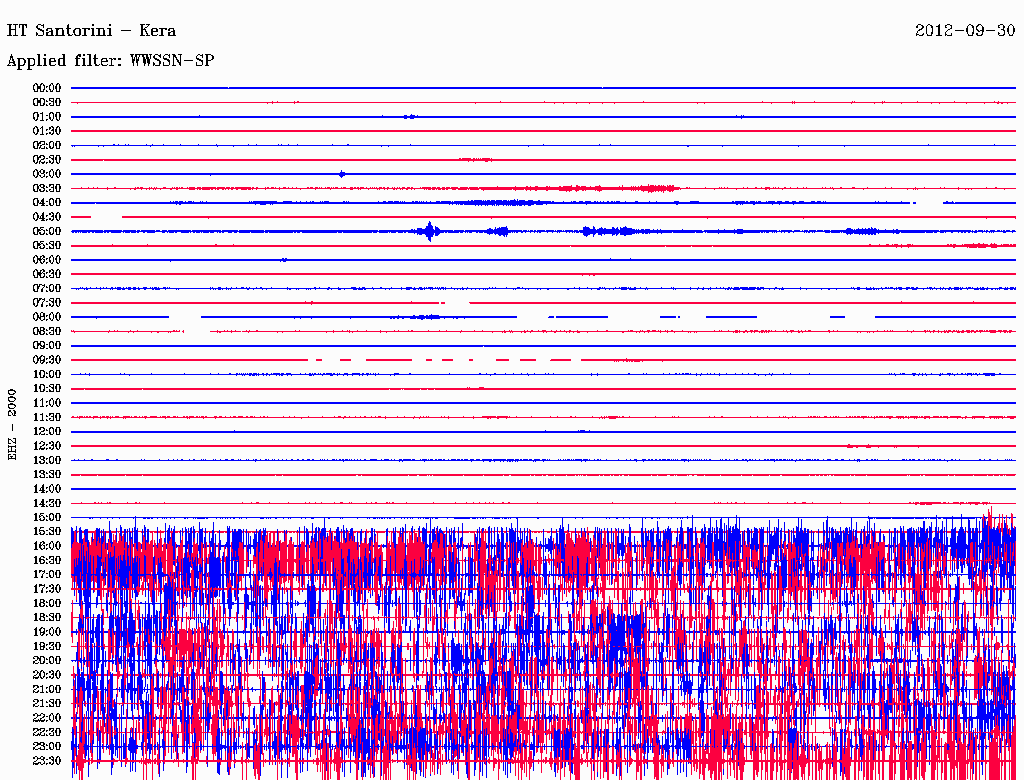Choose the 14:30 time label
Screen dimensions: 1024x780
point(47,503)
